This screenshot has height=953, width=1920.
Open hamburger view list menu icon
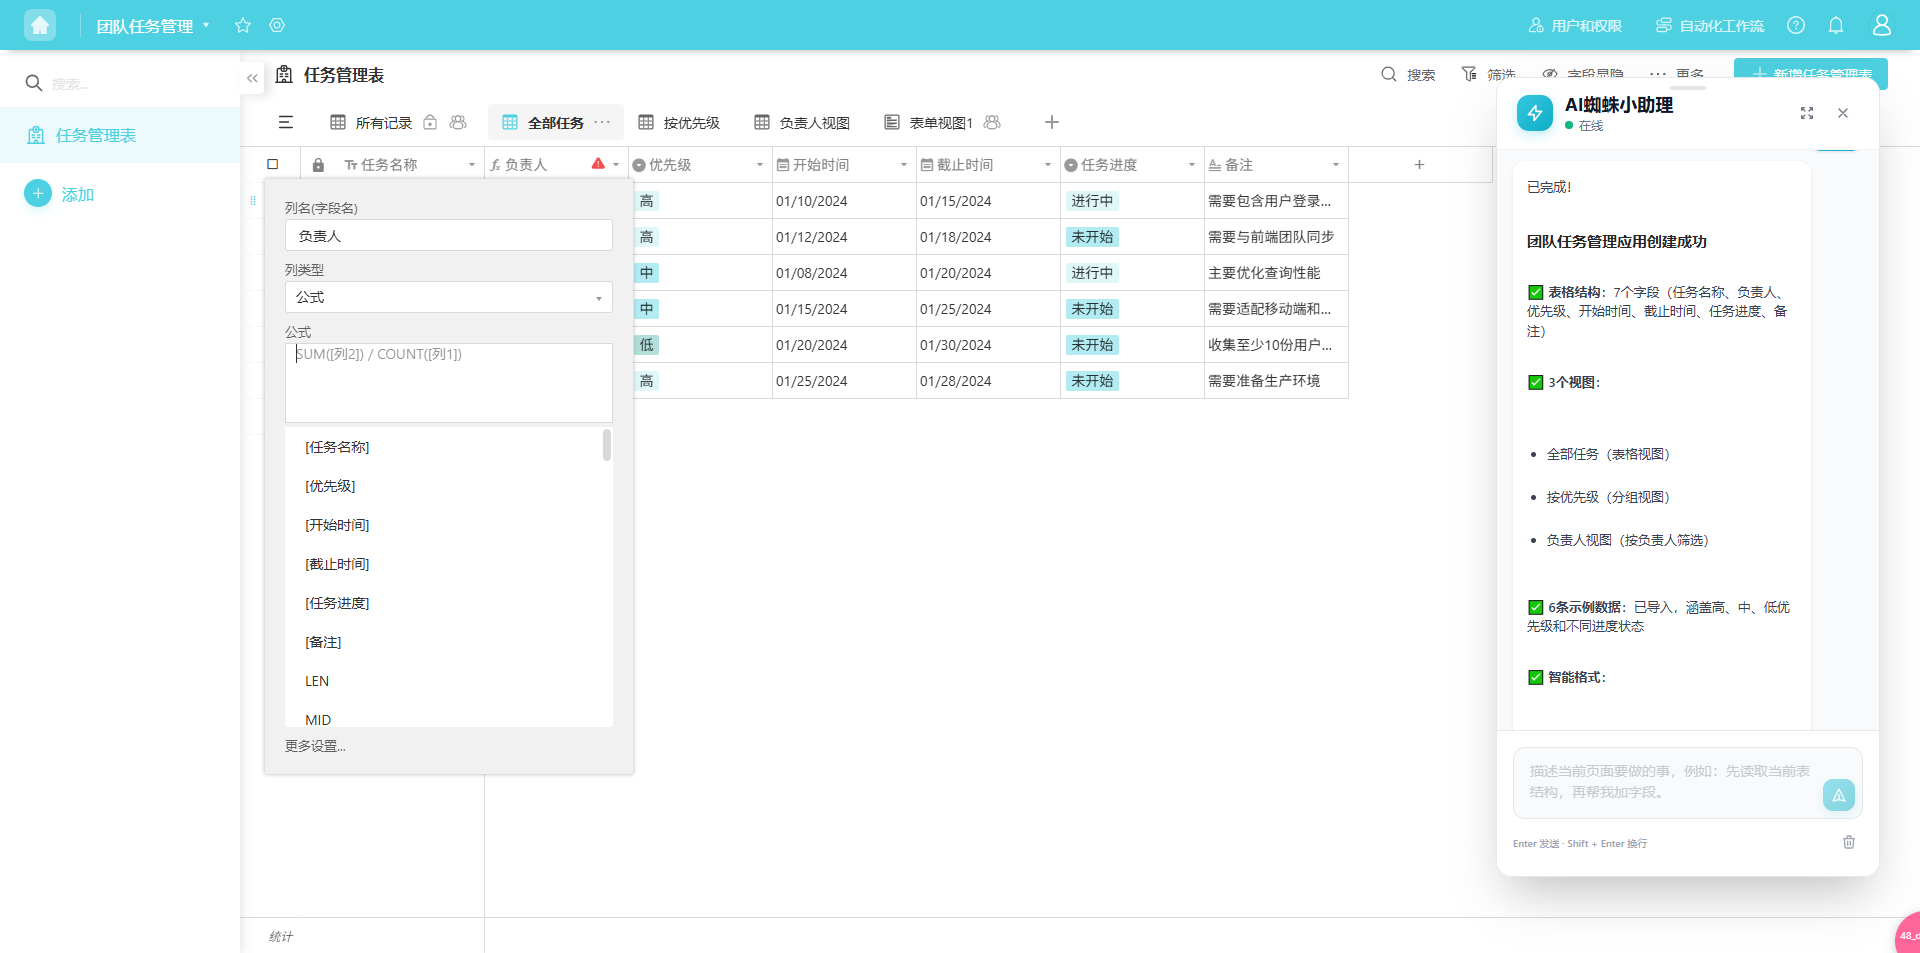click(286, 122)
